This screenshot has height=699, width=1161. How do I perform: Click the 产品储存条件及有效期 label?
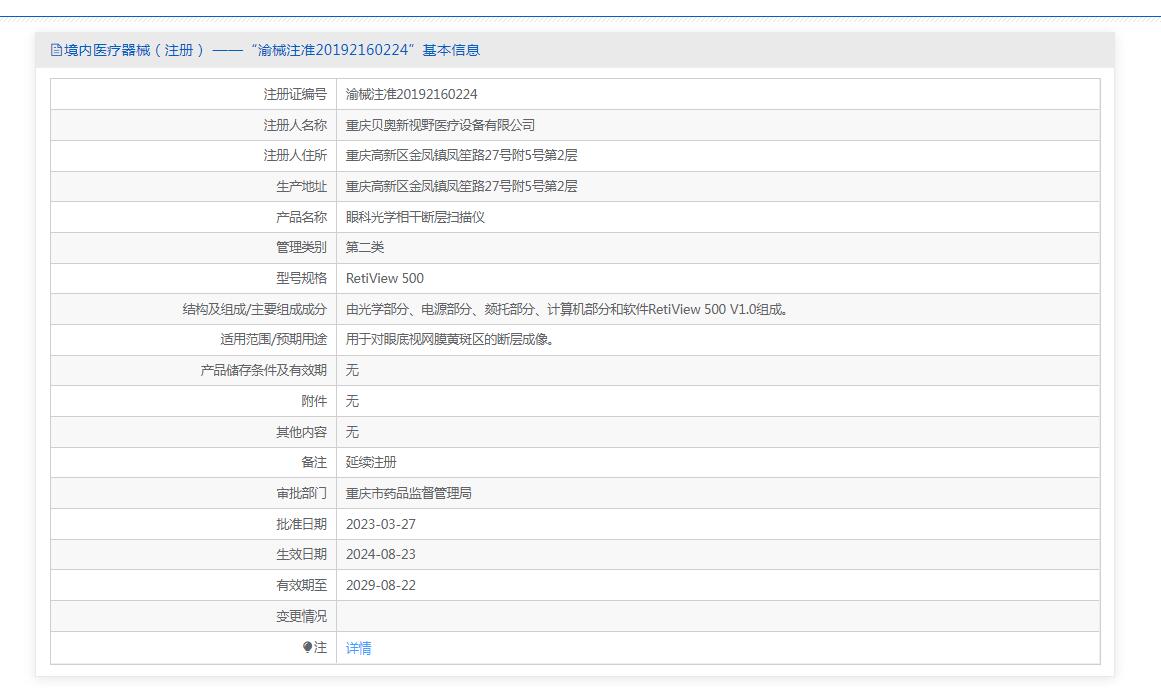click(x=264, y=370)
